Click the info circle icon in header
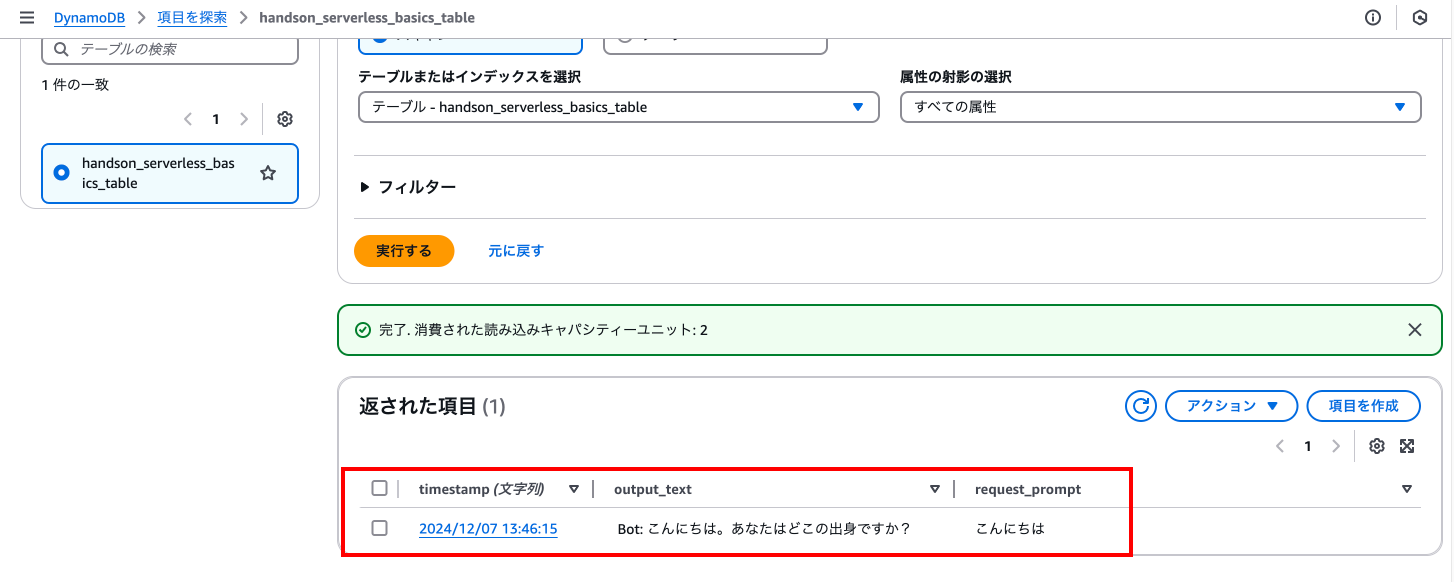The image size is (1454, 582). [1373, 17]
